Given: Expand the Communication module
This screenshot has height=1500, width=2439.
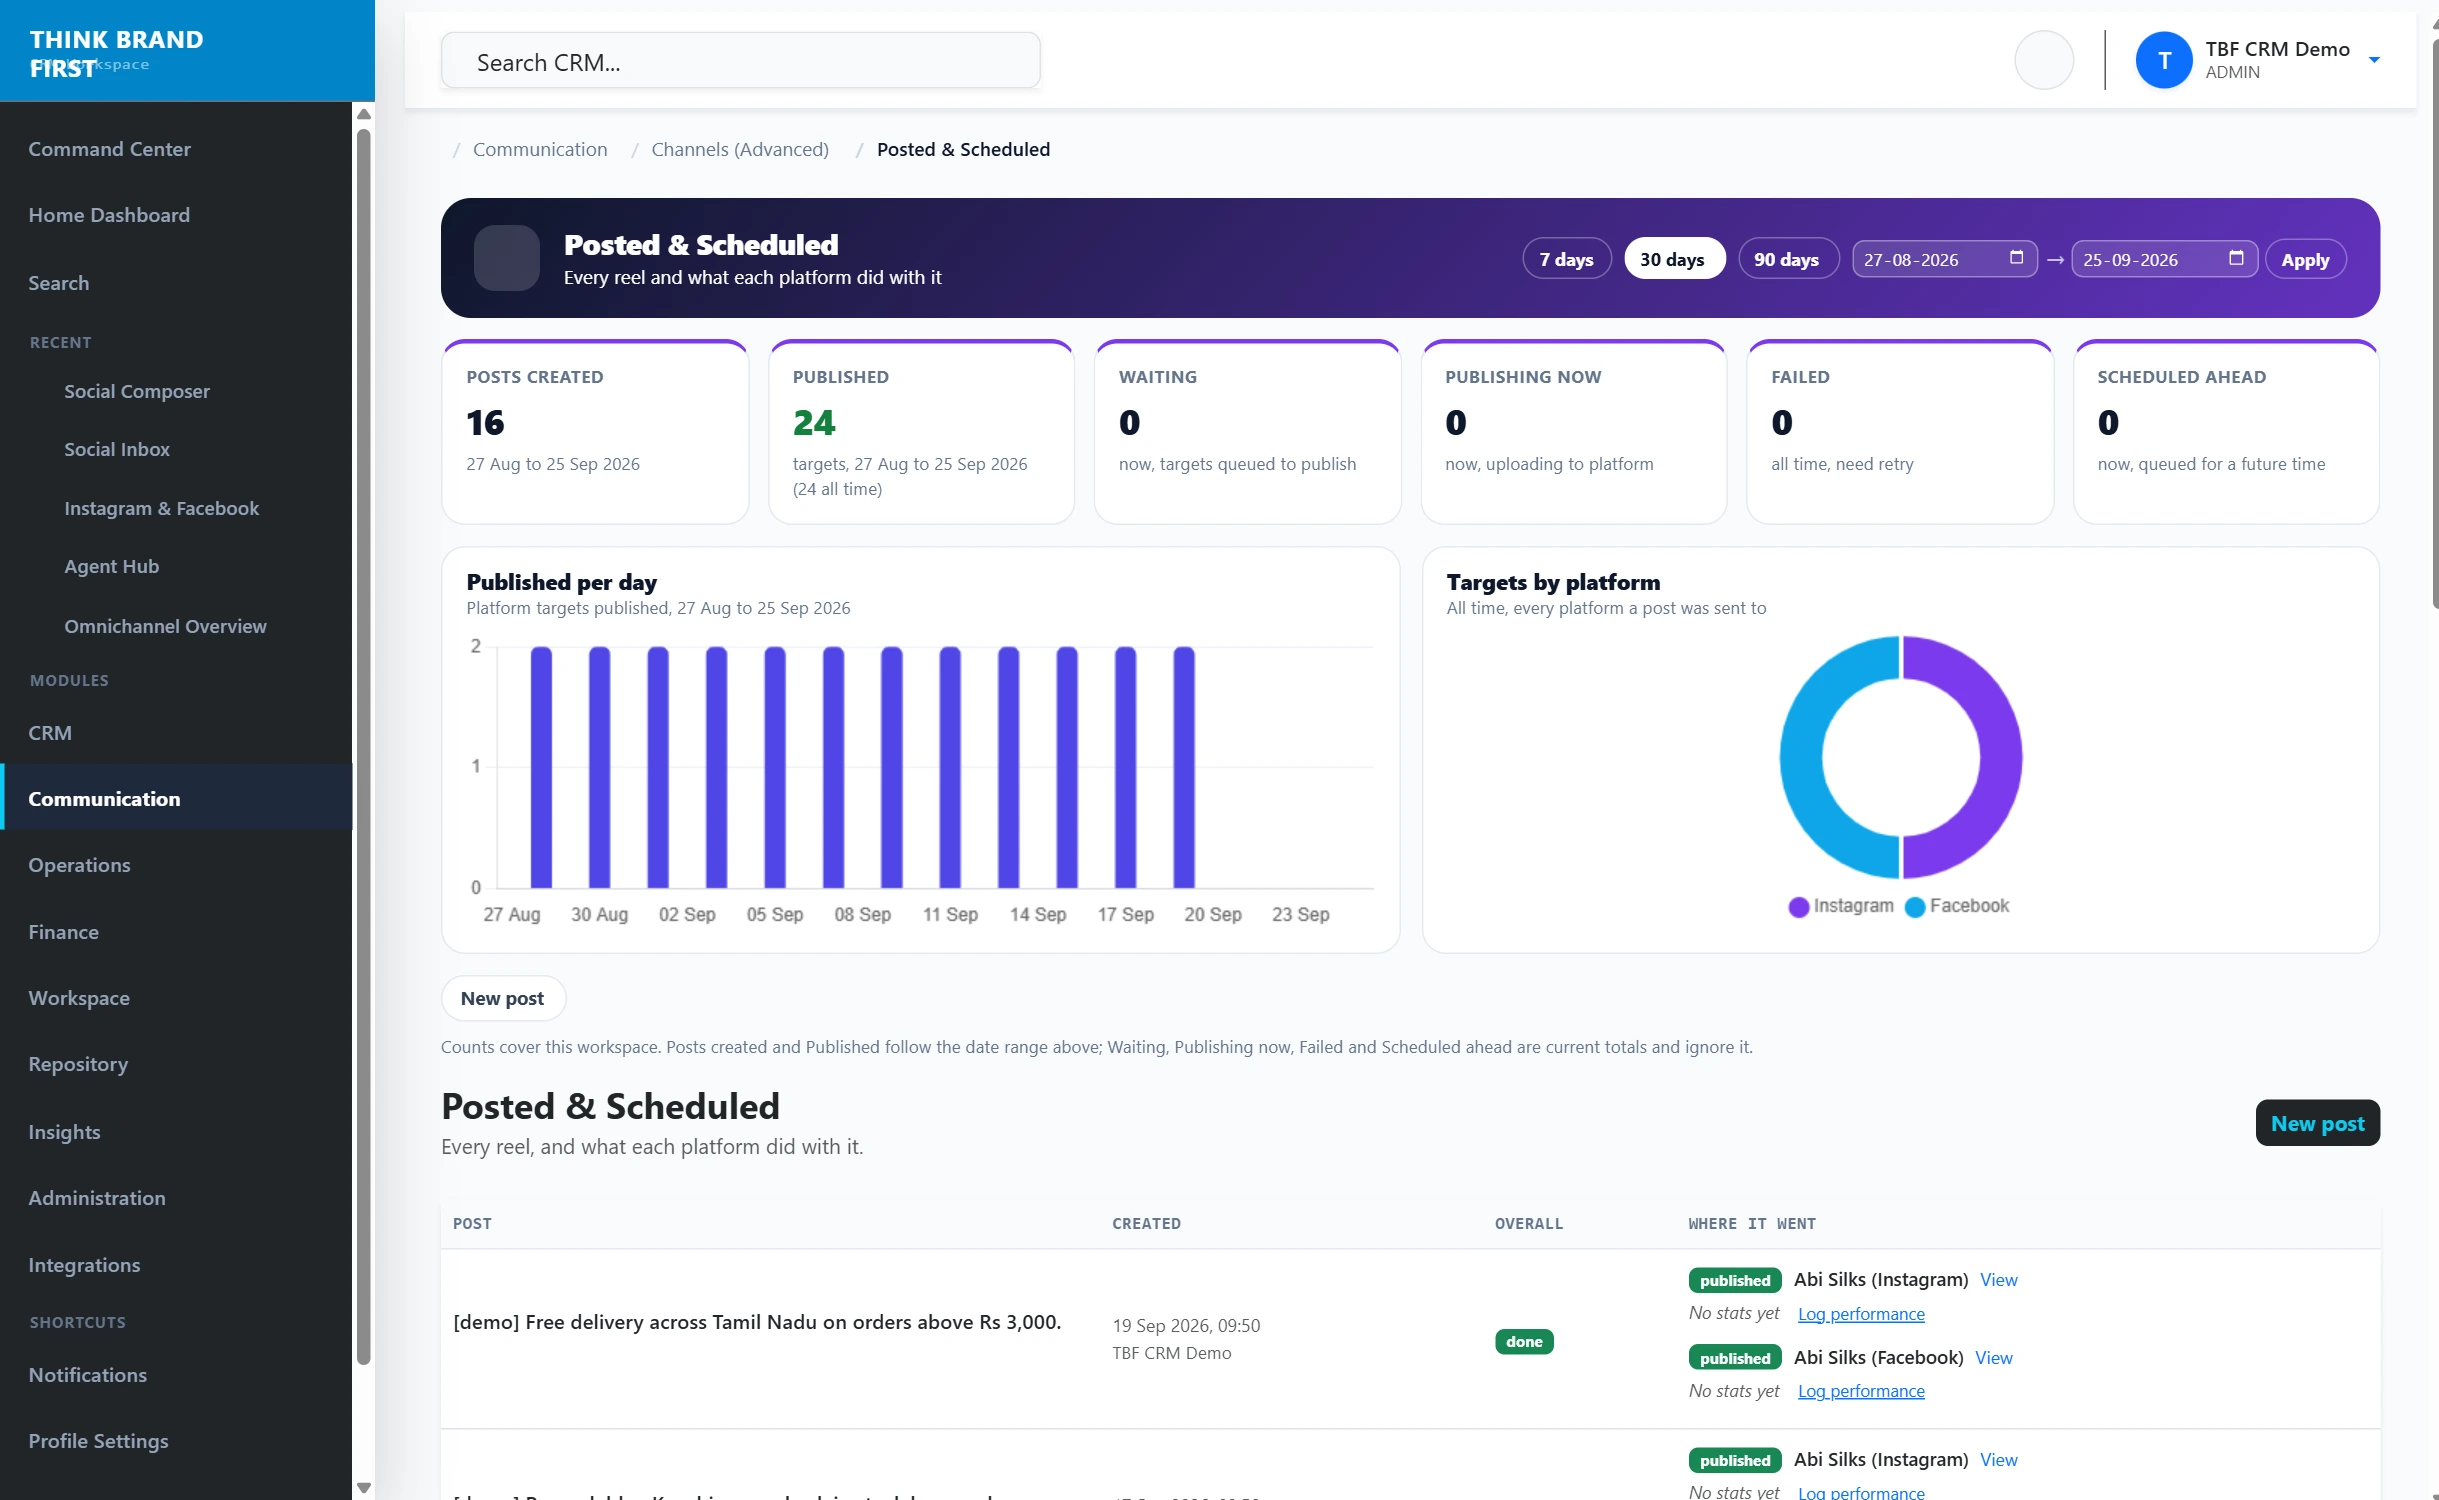Looking at the screenshot, I should [x=176, y=799].
